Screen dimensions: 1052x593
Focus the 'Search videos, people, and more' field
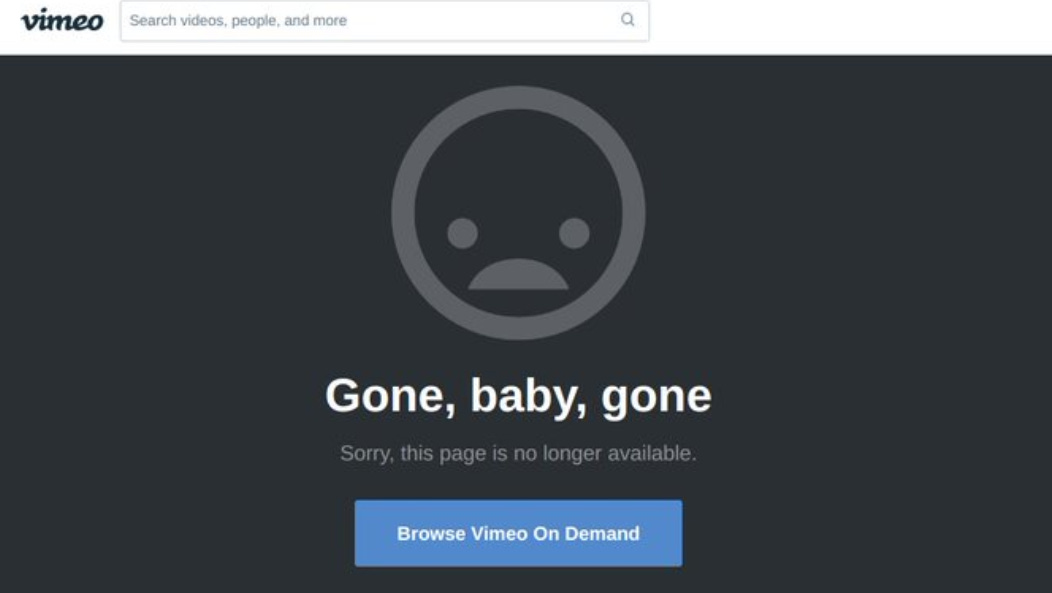[x=384, y=21]
